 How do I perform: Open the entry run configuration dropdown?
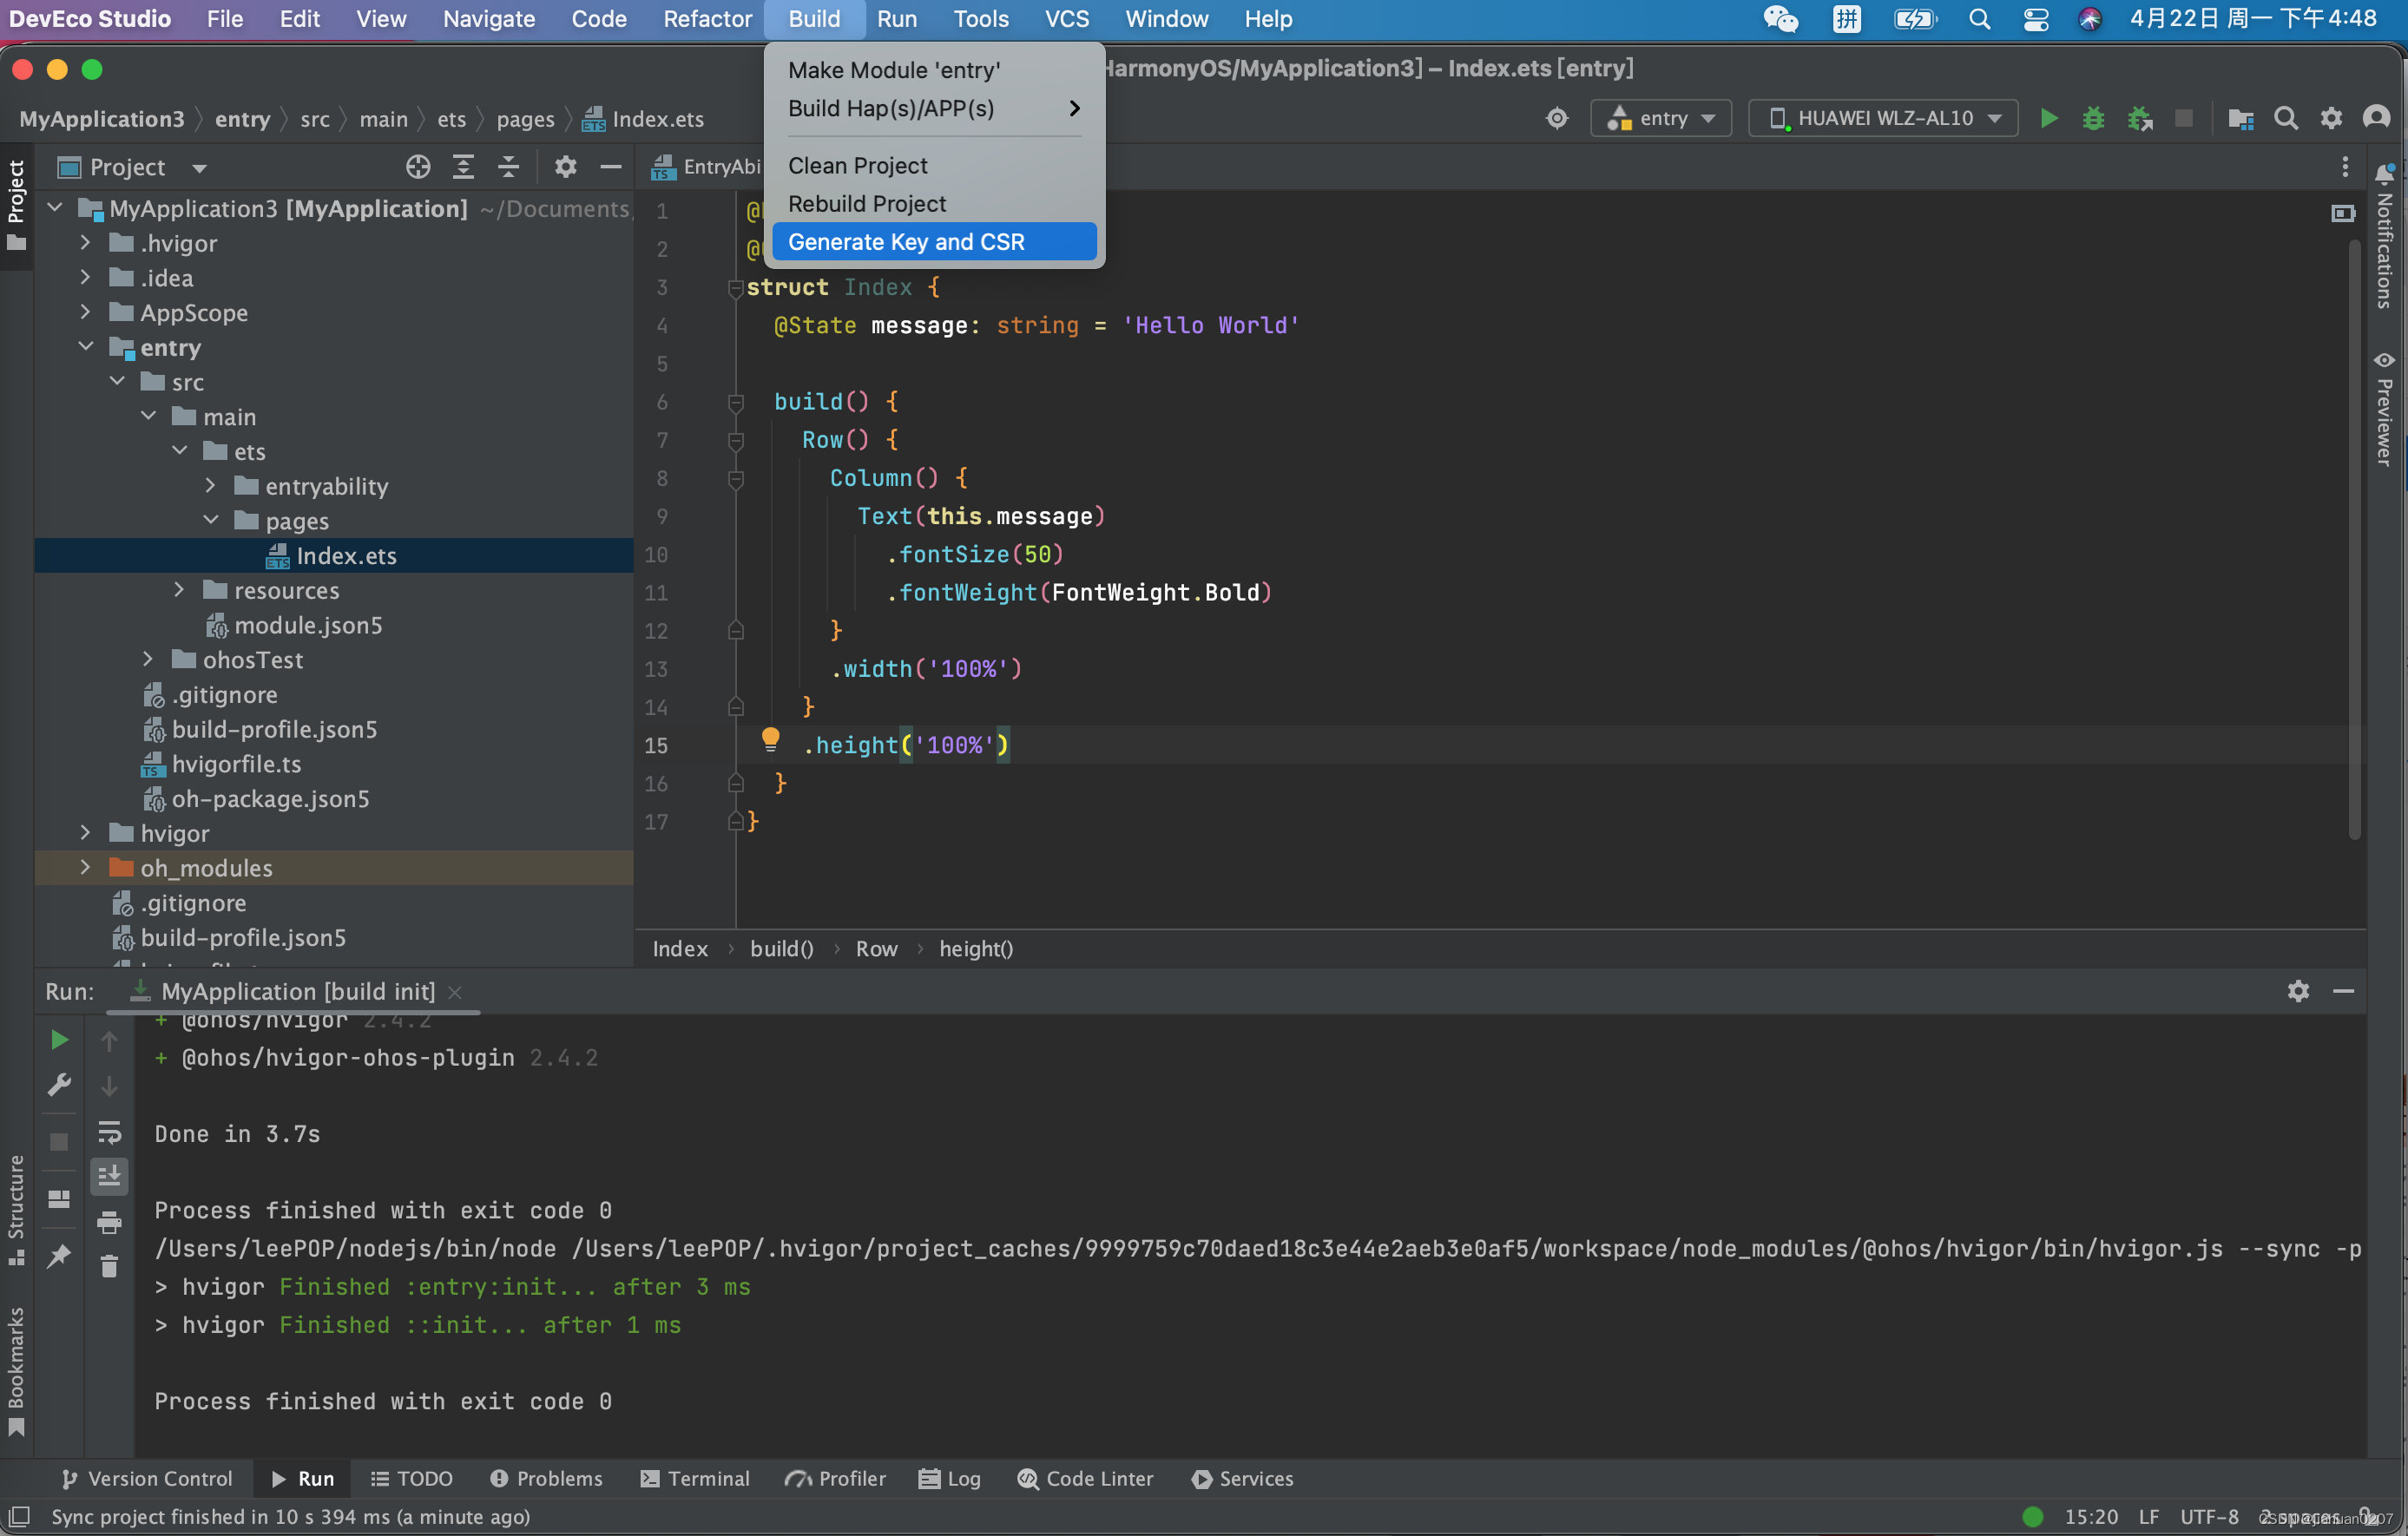(1661, 118)
